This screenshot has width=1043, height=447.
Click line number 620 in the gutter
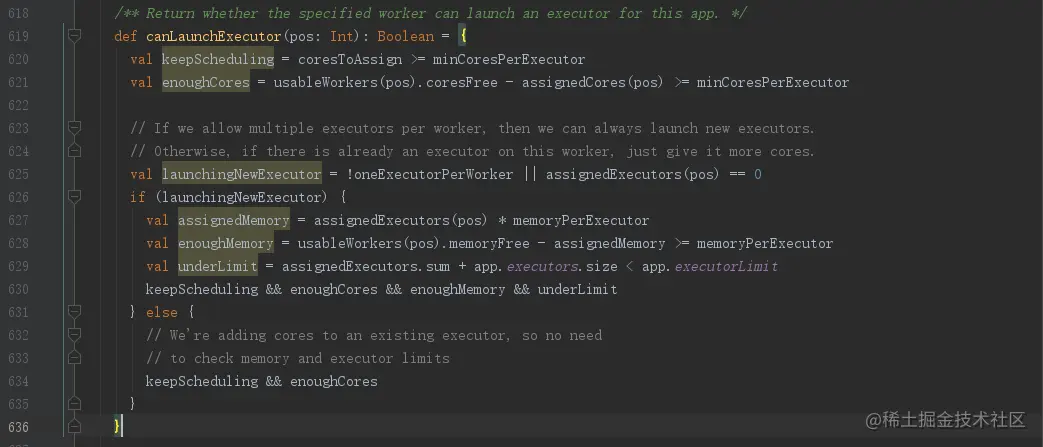18,59
